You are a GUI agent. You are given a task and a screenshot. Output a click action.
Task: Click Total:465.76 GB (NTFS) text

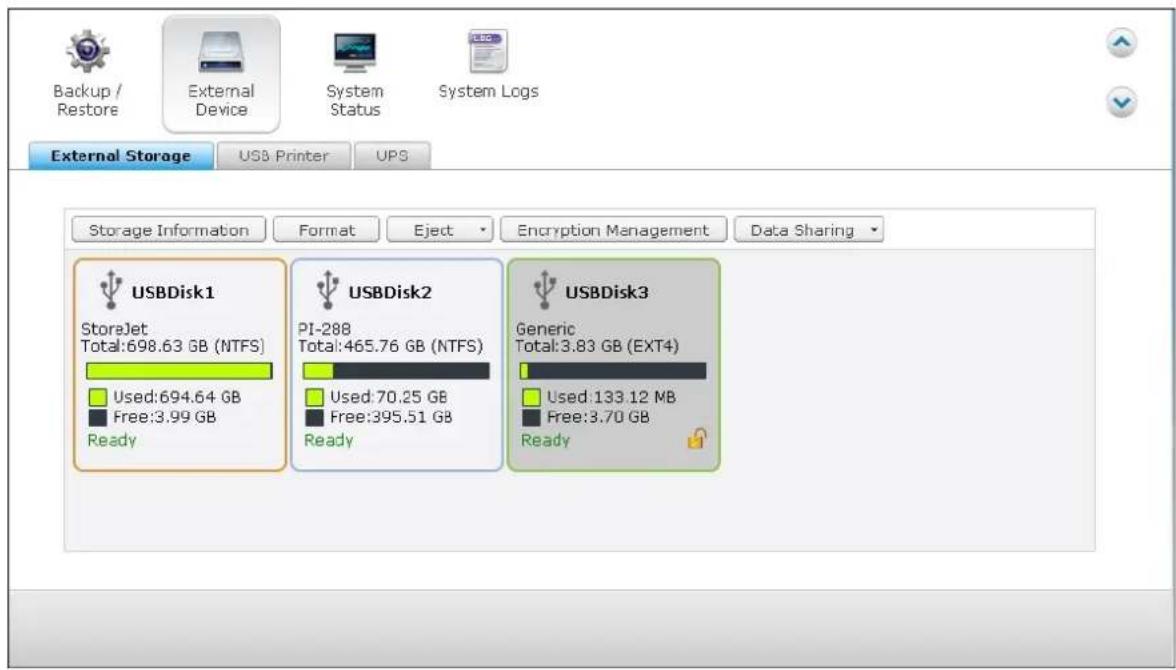pyautogui.click(x=390, y=347)
